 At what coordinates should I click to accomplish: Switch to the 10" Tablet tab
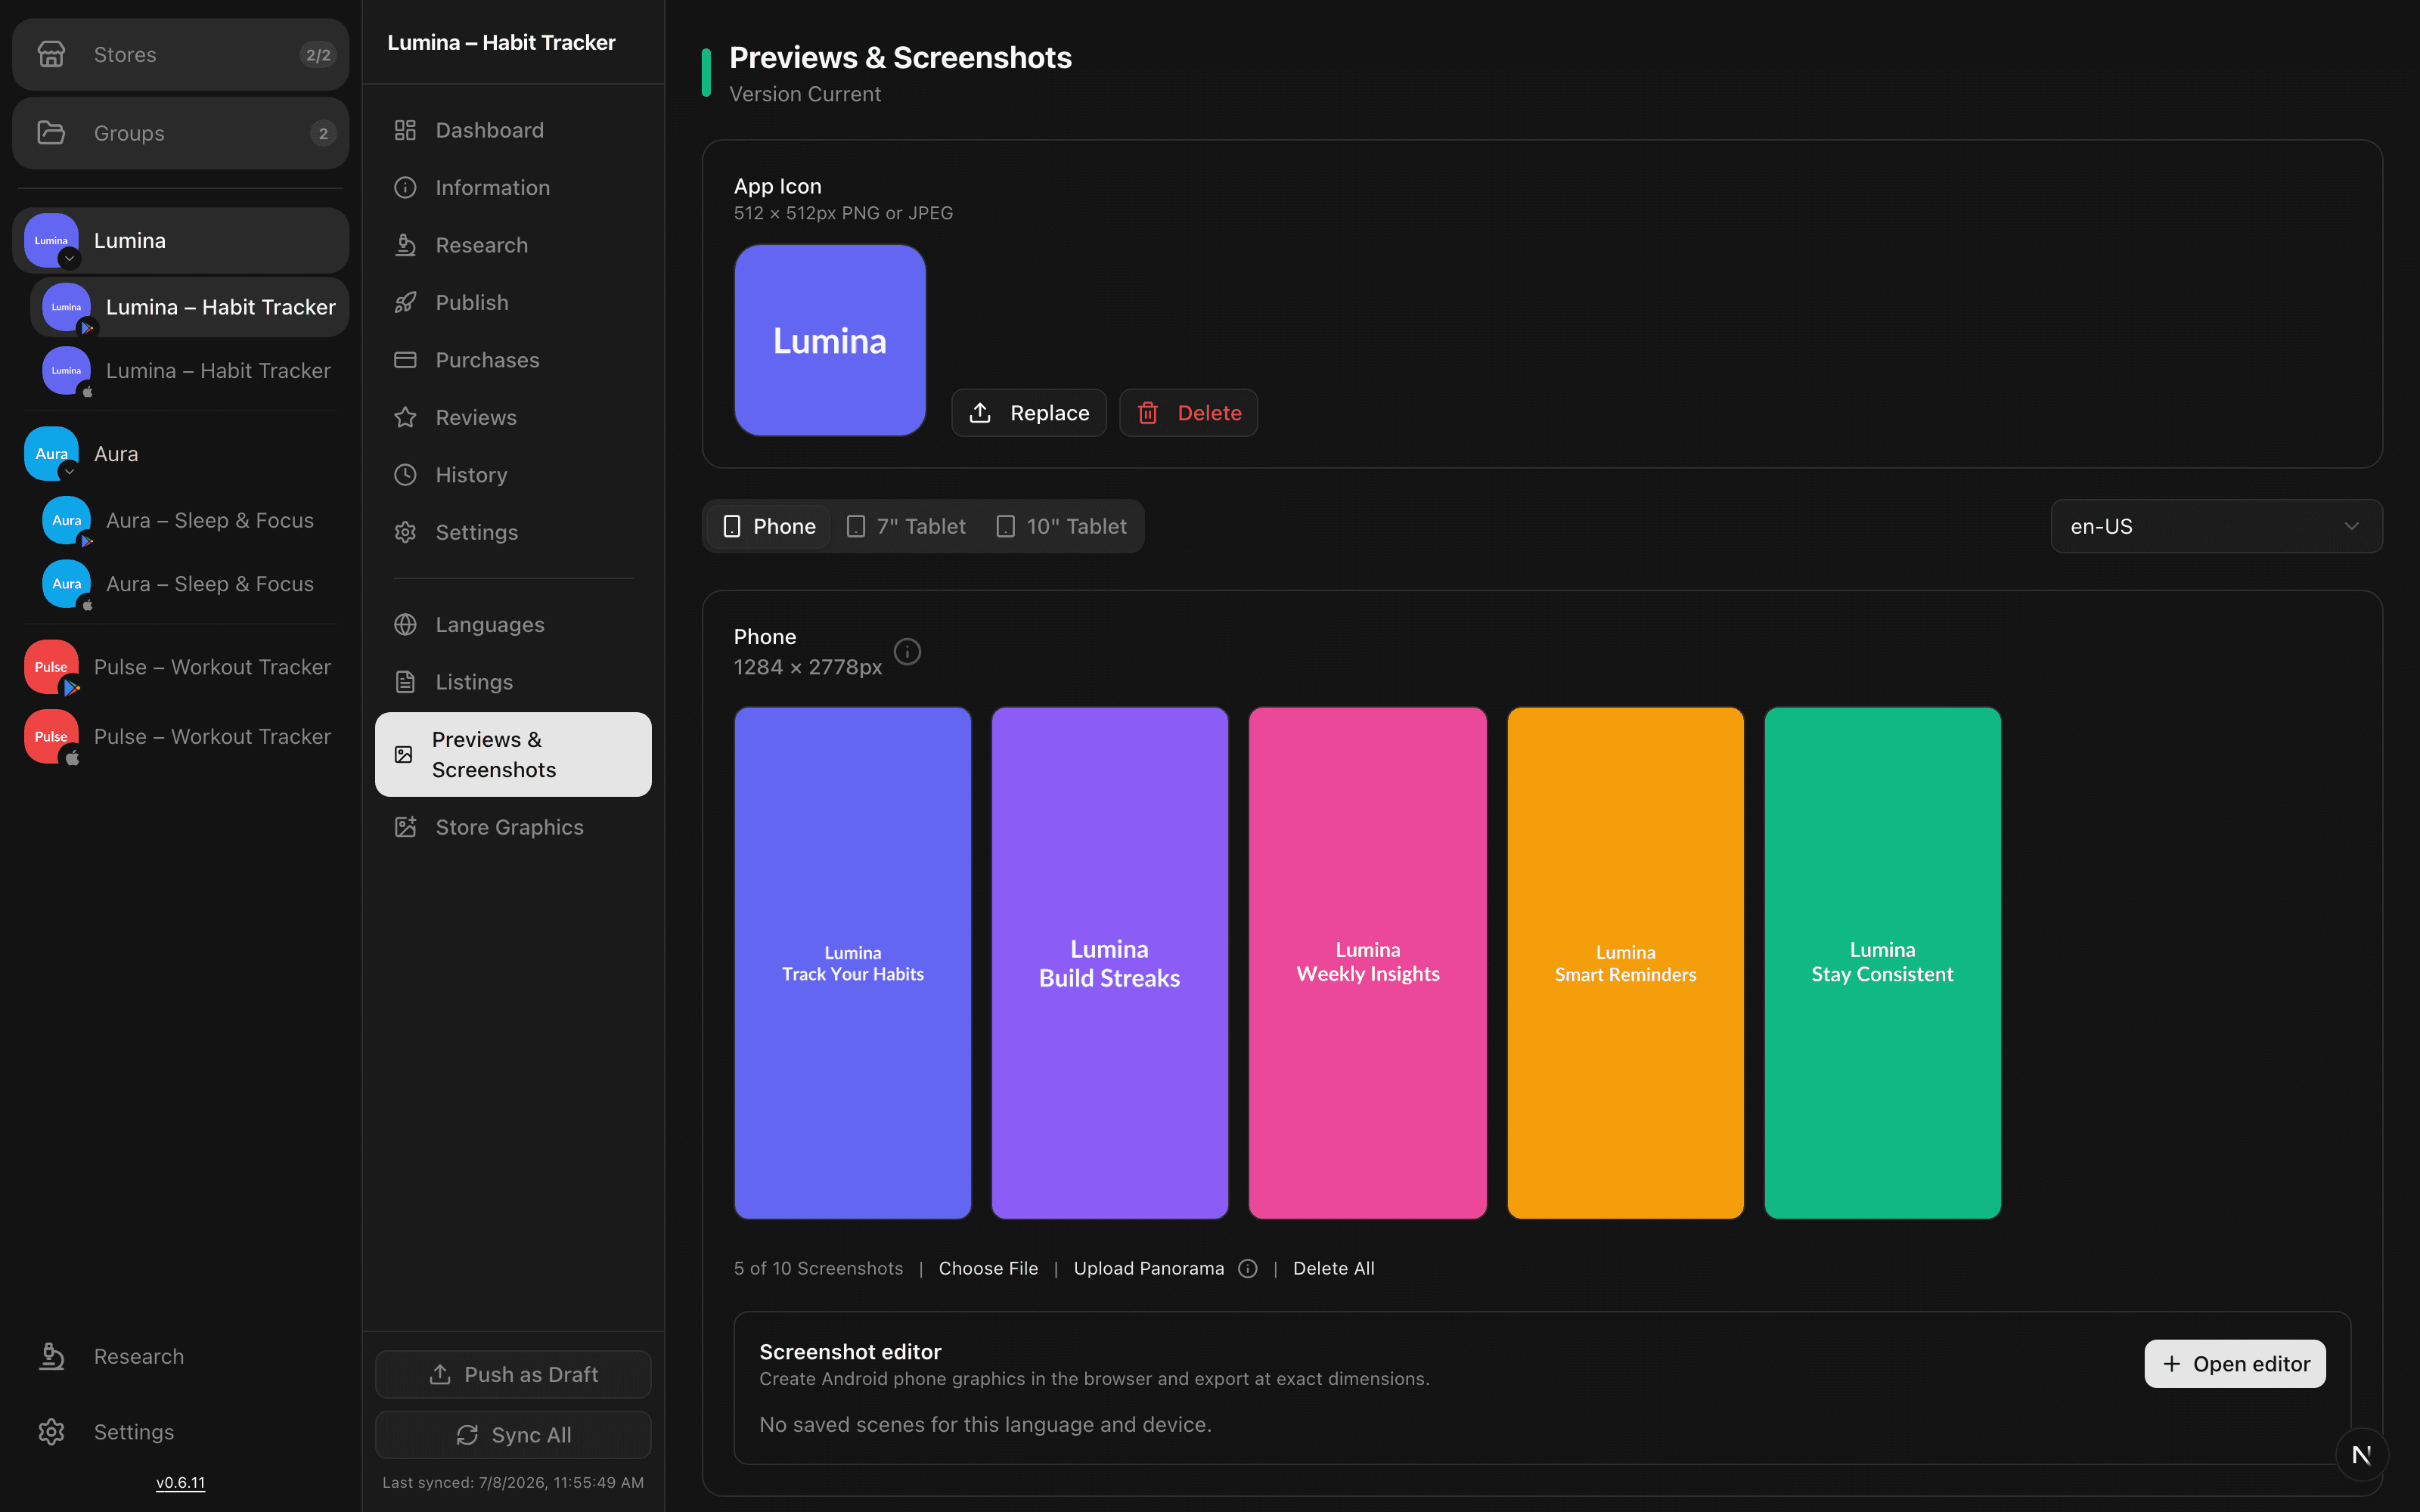pyautogui.click(x=1062, y=526)
